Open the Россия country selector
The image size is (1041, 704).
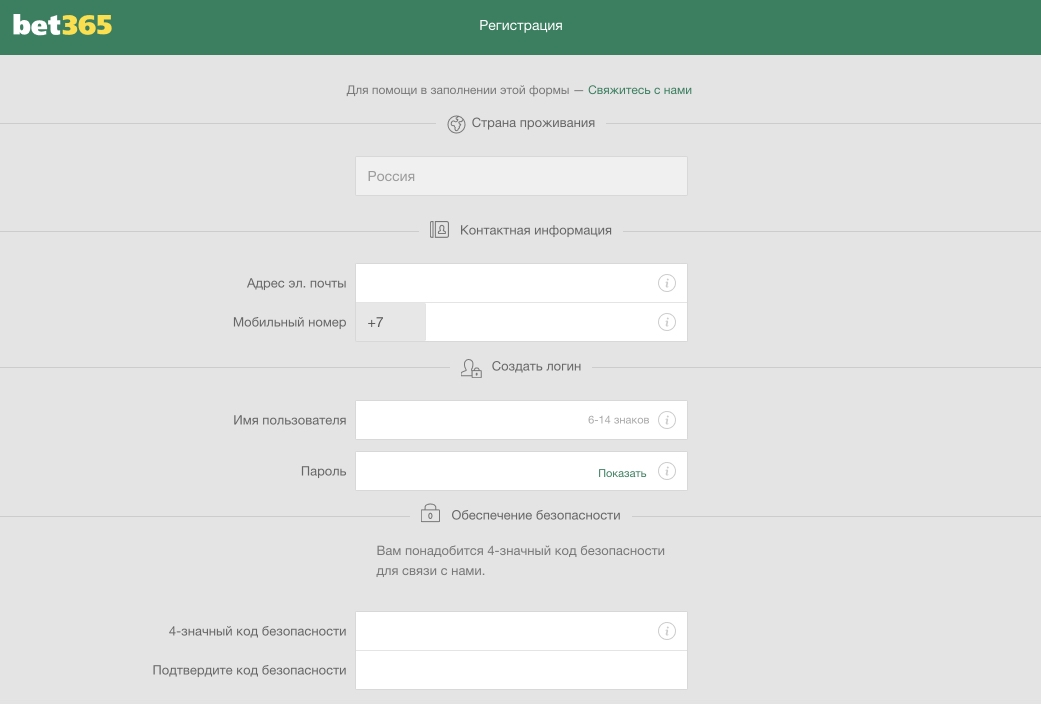pos(521,176)
